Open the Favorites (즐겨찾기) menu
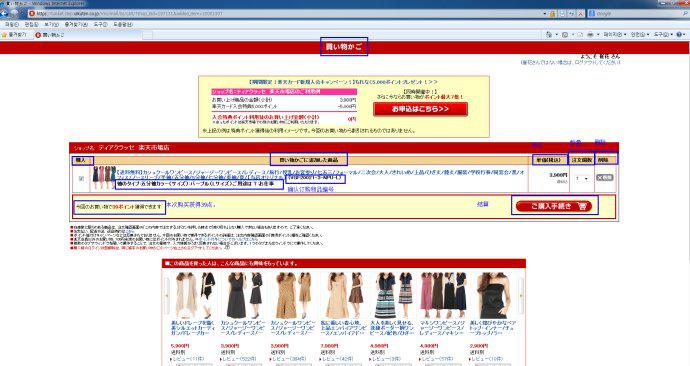Screen dimensions: 690x366 (x=76, y=25)
